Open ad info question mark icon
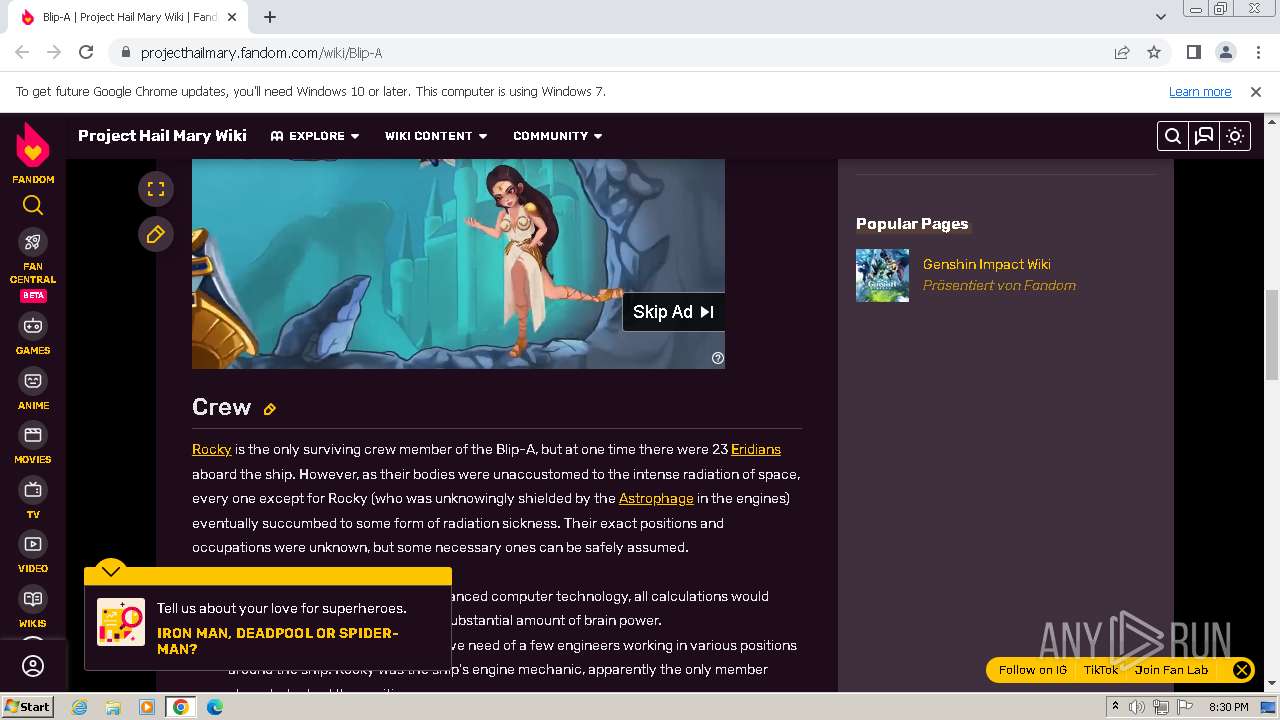This screenshot has width=1280, height=720. coord(717,358)
